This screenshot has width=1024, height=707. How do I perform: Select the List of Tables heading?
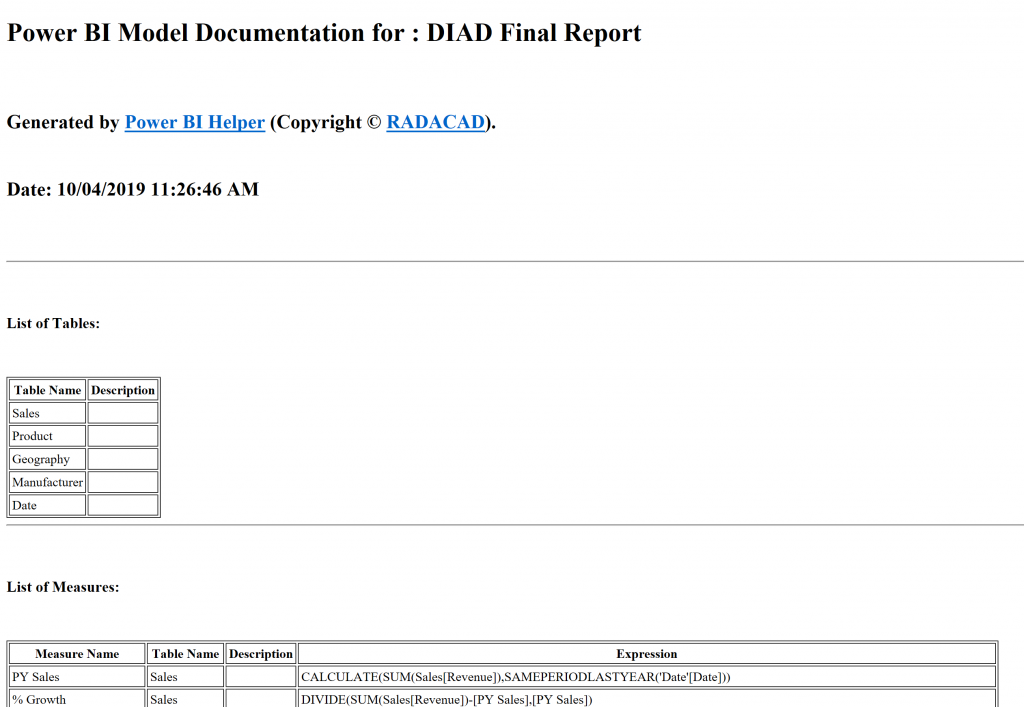coord(53,323)
